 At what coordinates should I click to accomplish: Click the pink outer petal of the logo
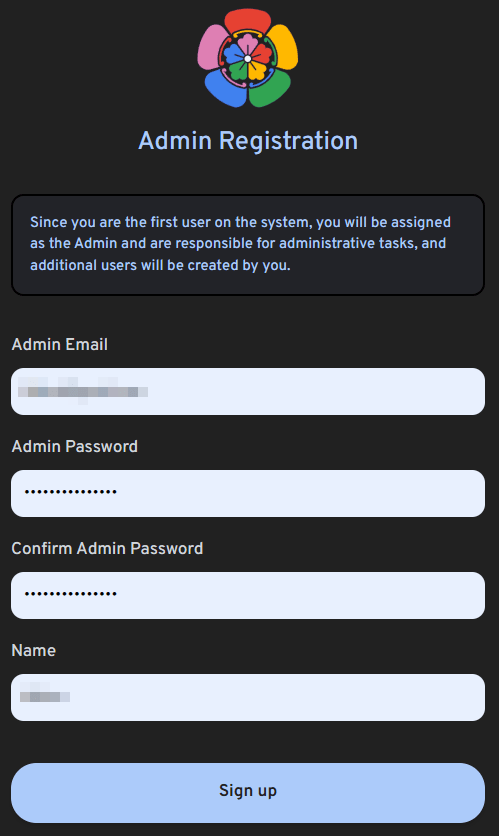213,48
